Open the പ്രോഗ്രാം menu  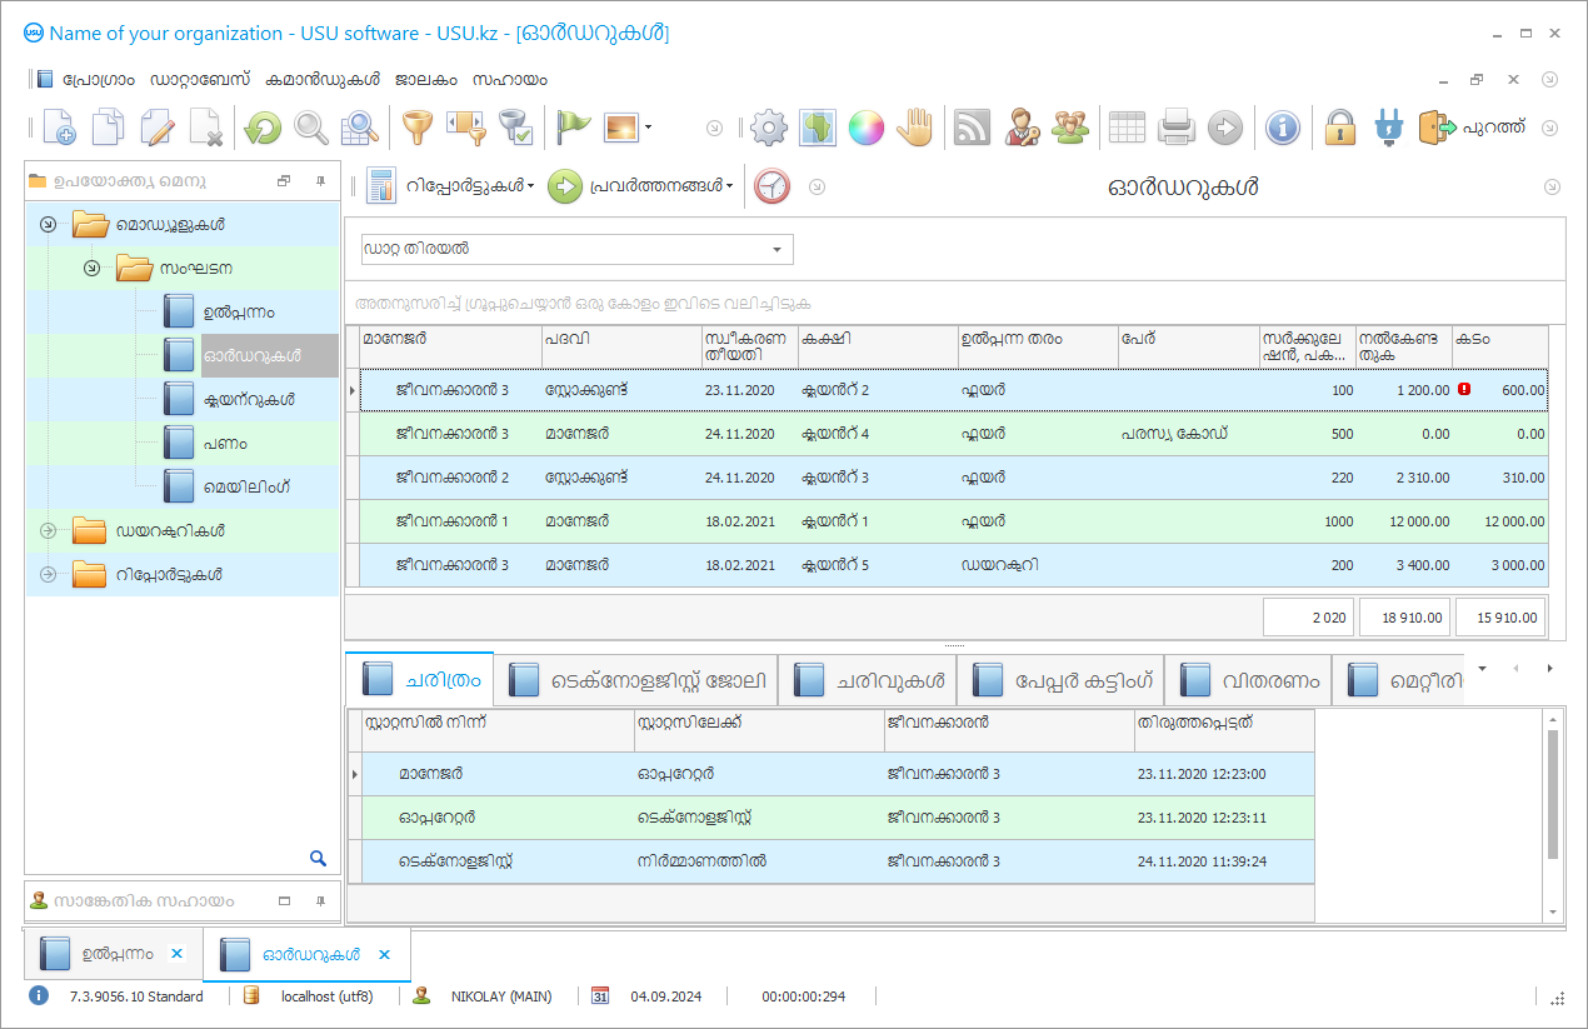[x=98, y=80]
